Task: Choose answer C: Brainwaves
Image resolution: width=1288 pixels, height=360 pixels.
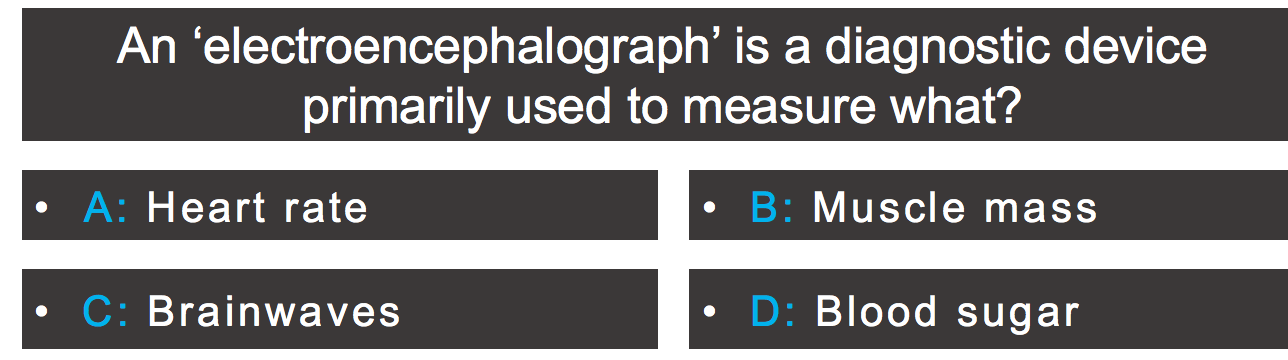Action: pyautogui.click(x=340, y=309)
